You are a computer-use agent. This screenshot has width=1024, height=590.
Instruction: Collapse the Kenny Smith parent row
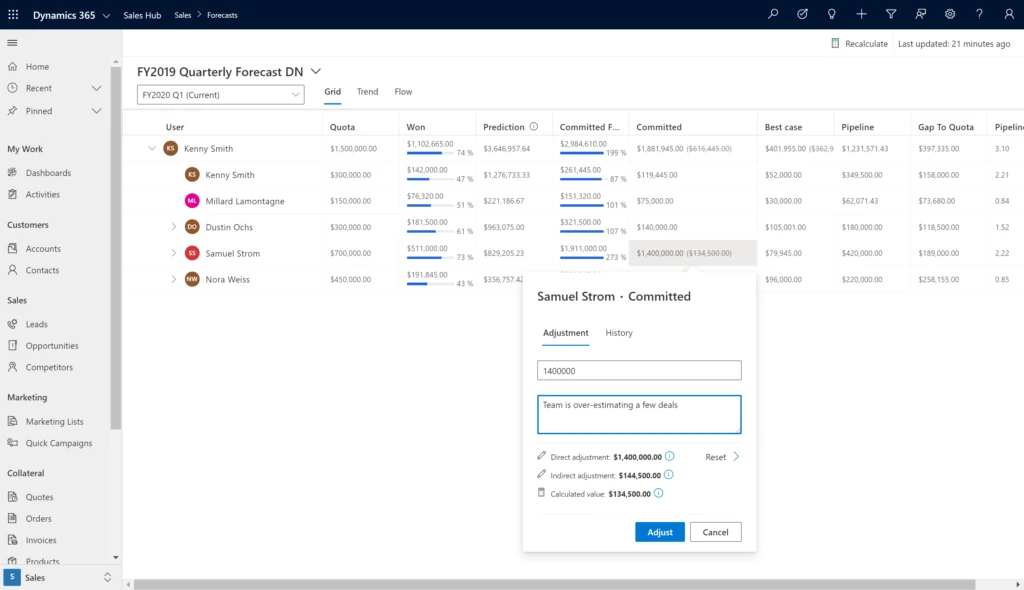pyautogui.click(x=152, y=148)
